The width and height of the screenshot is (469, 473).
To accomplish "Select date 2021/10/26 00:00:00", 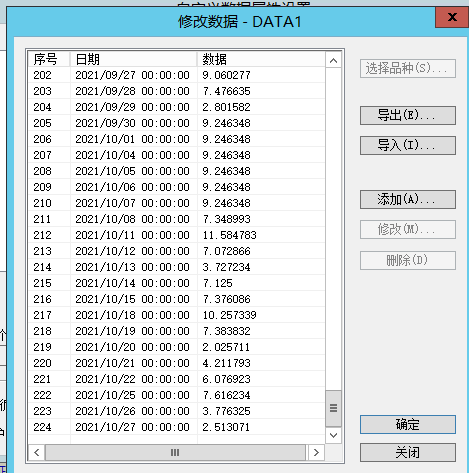I will pos(132,411).
